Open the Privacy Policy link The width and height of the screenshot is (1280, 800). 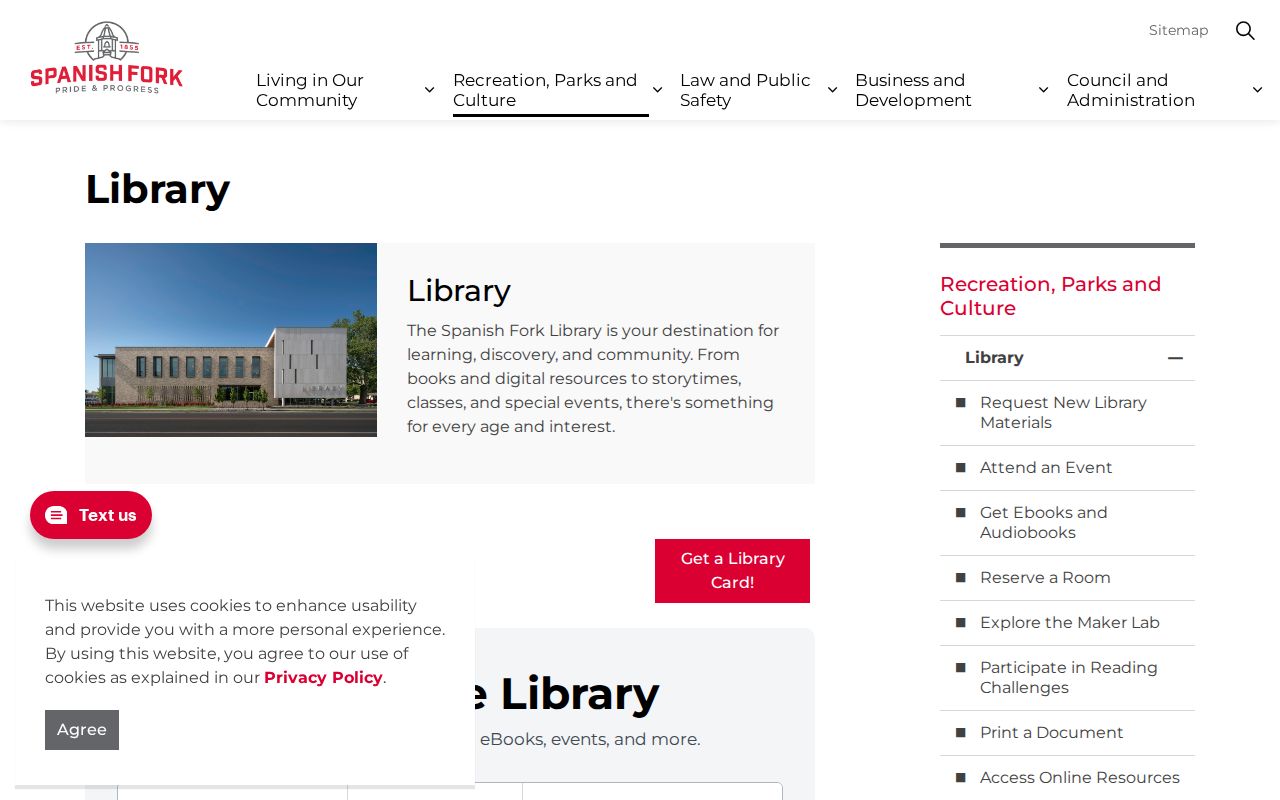click(323, 678)
